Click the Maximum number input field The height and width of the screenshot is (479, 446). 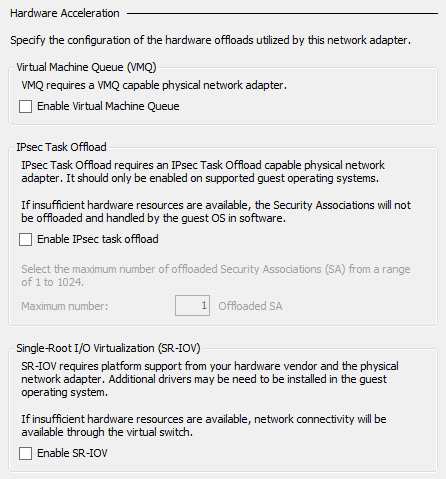(x=192, y=305)
